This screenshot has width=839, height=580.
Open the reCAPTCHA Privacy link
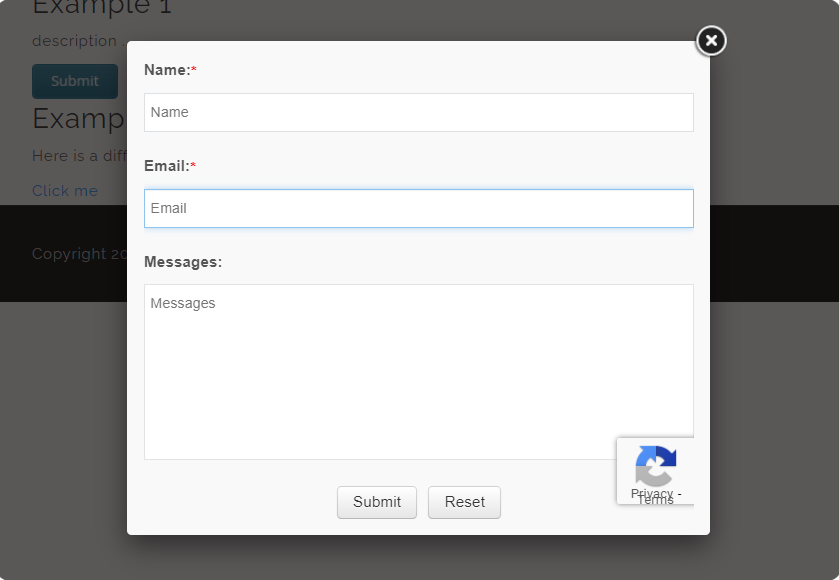click(651, 493)
